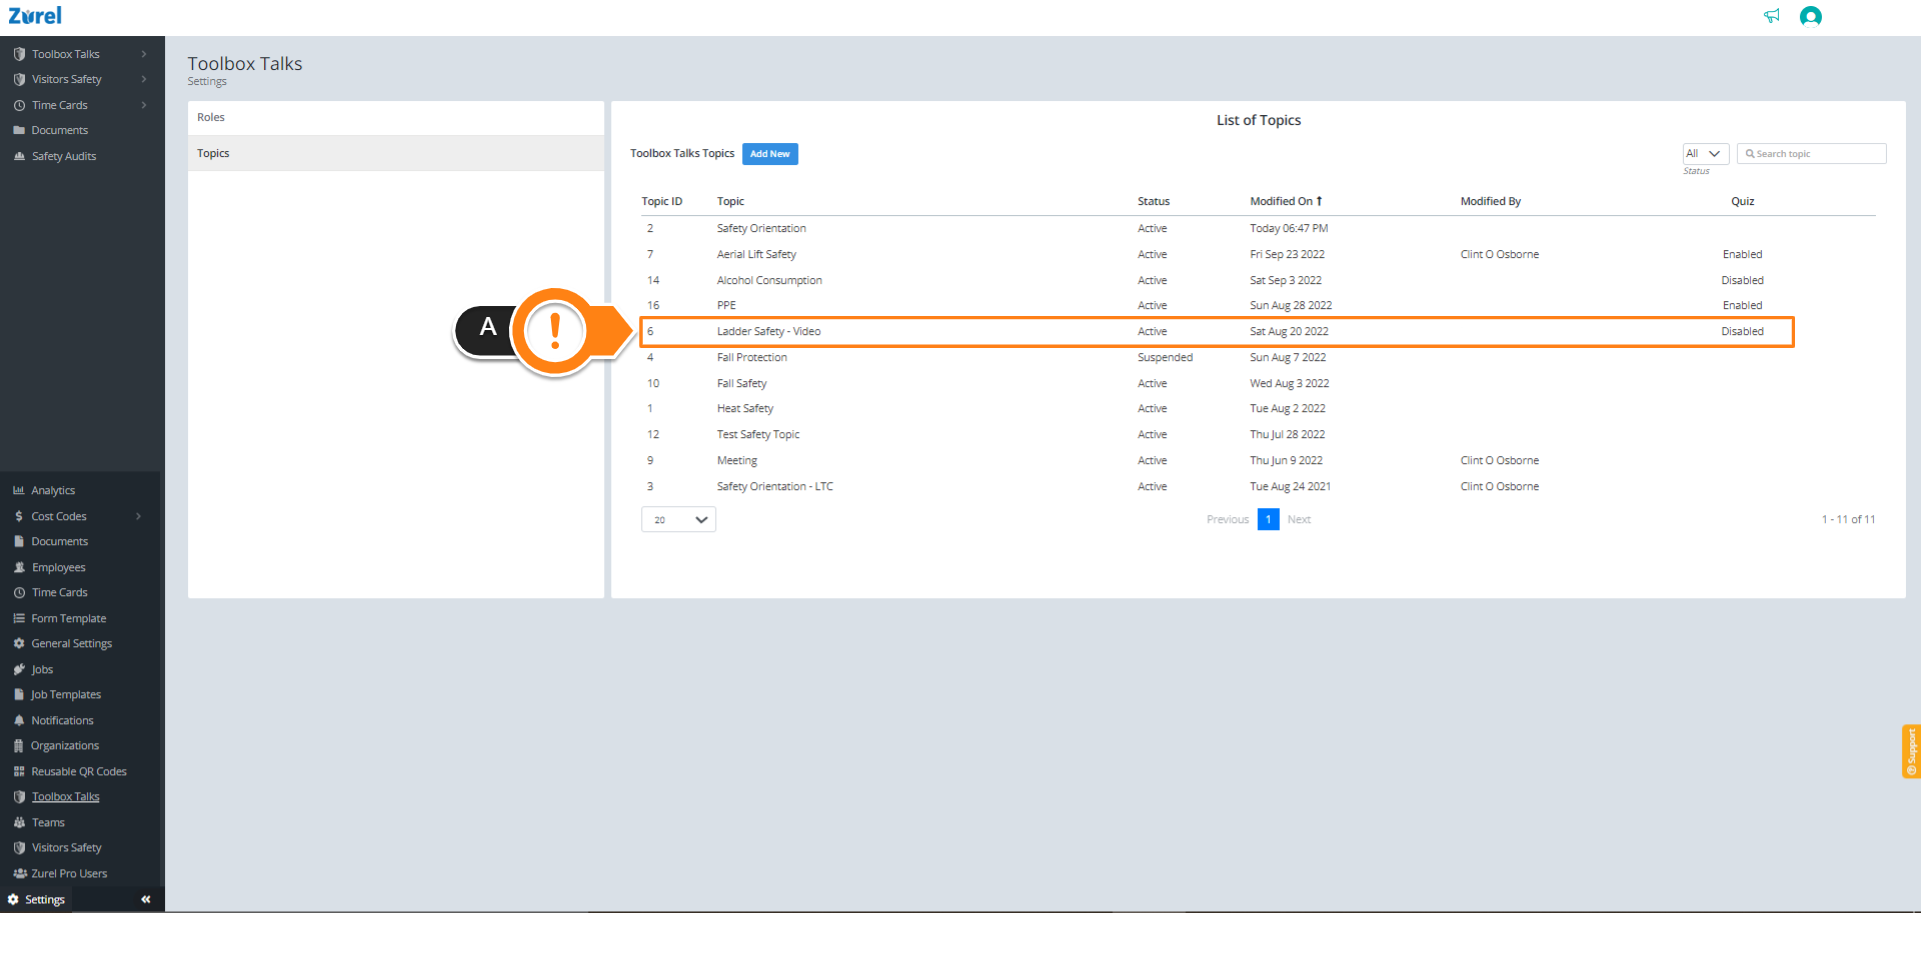
Task: Open the user account avatar menu
Action: 1812,16
